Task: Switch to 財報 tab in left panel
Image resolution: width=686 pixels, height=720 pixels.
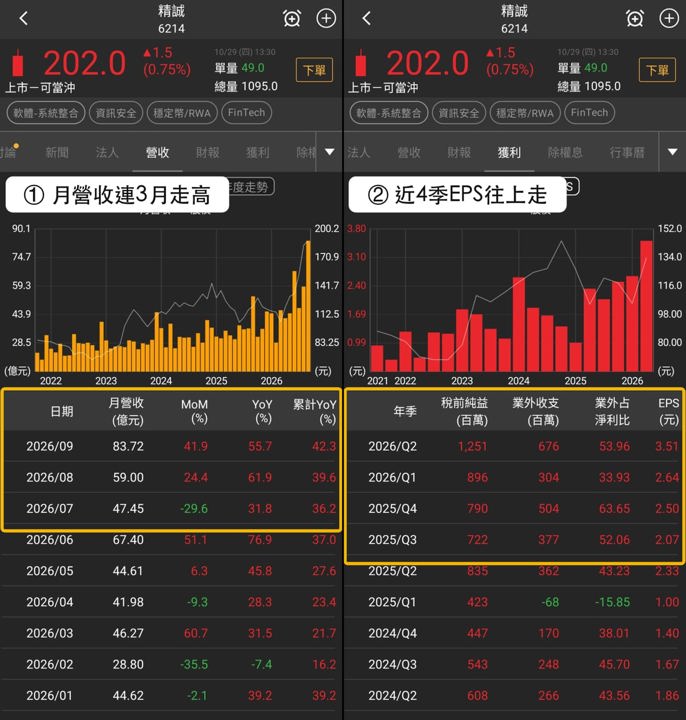Action: (208, 152)
